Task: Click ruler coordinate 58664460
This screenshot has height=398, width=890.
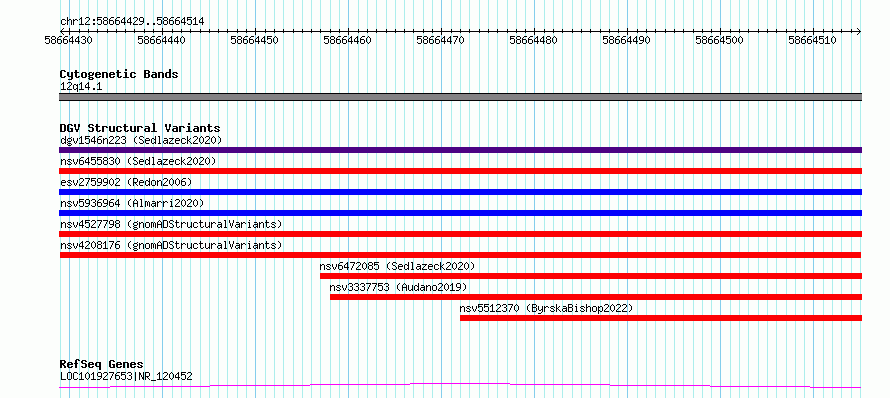Action: click(348, 40)
